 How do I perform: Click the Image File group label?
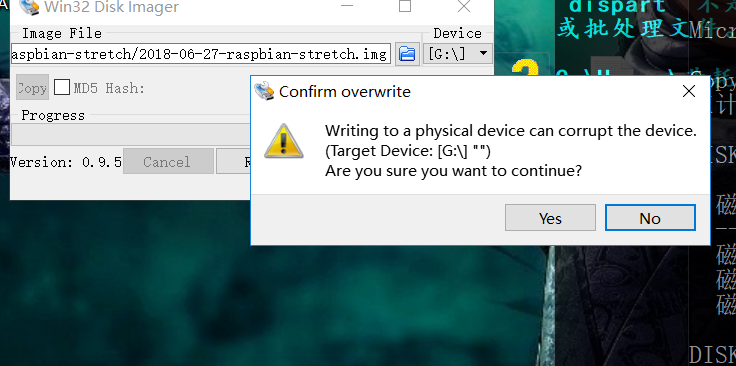(x=61, y=33)
